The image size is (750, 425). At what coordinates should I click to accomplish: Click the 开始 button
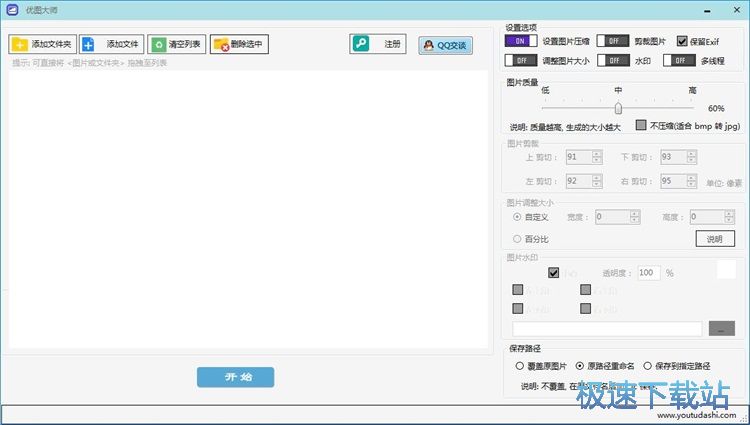235,377
